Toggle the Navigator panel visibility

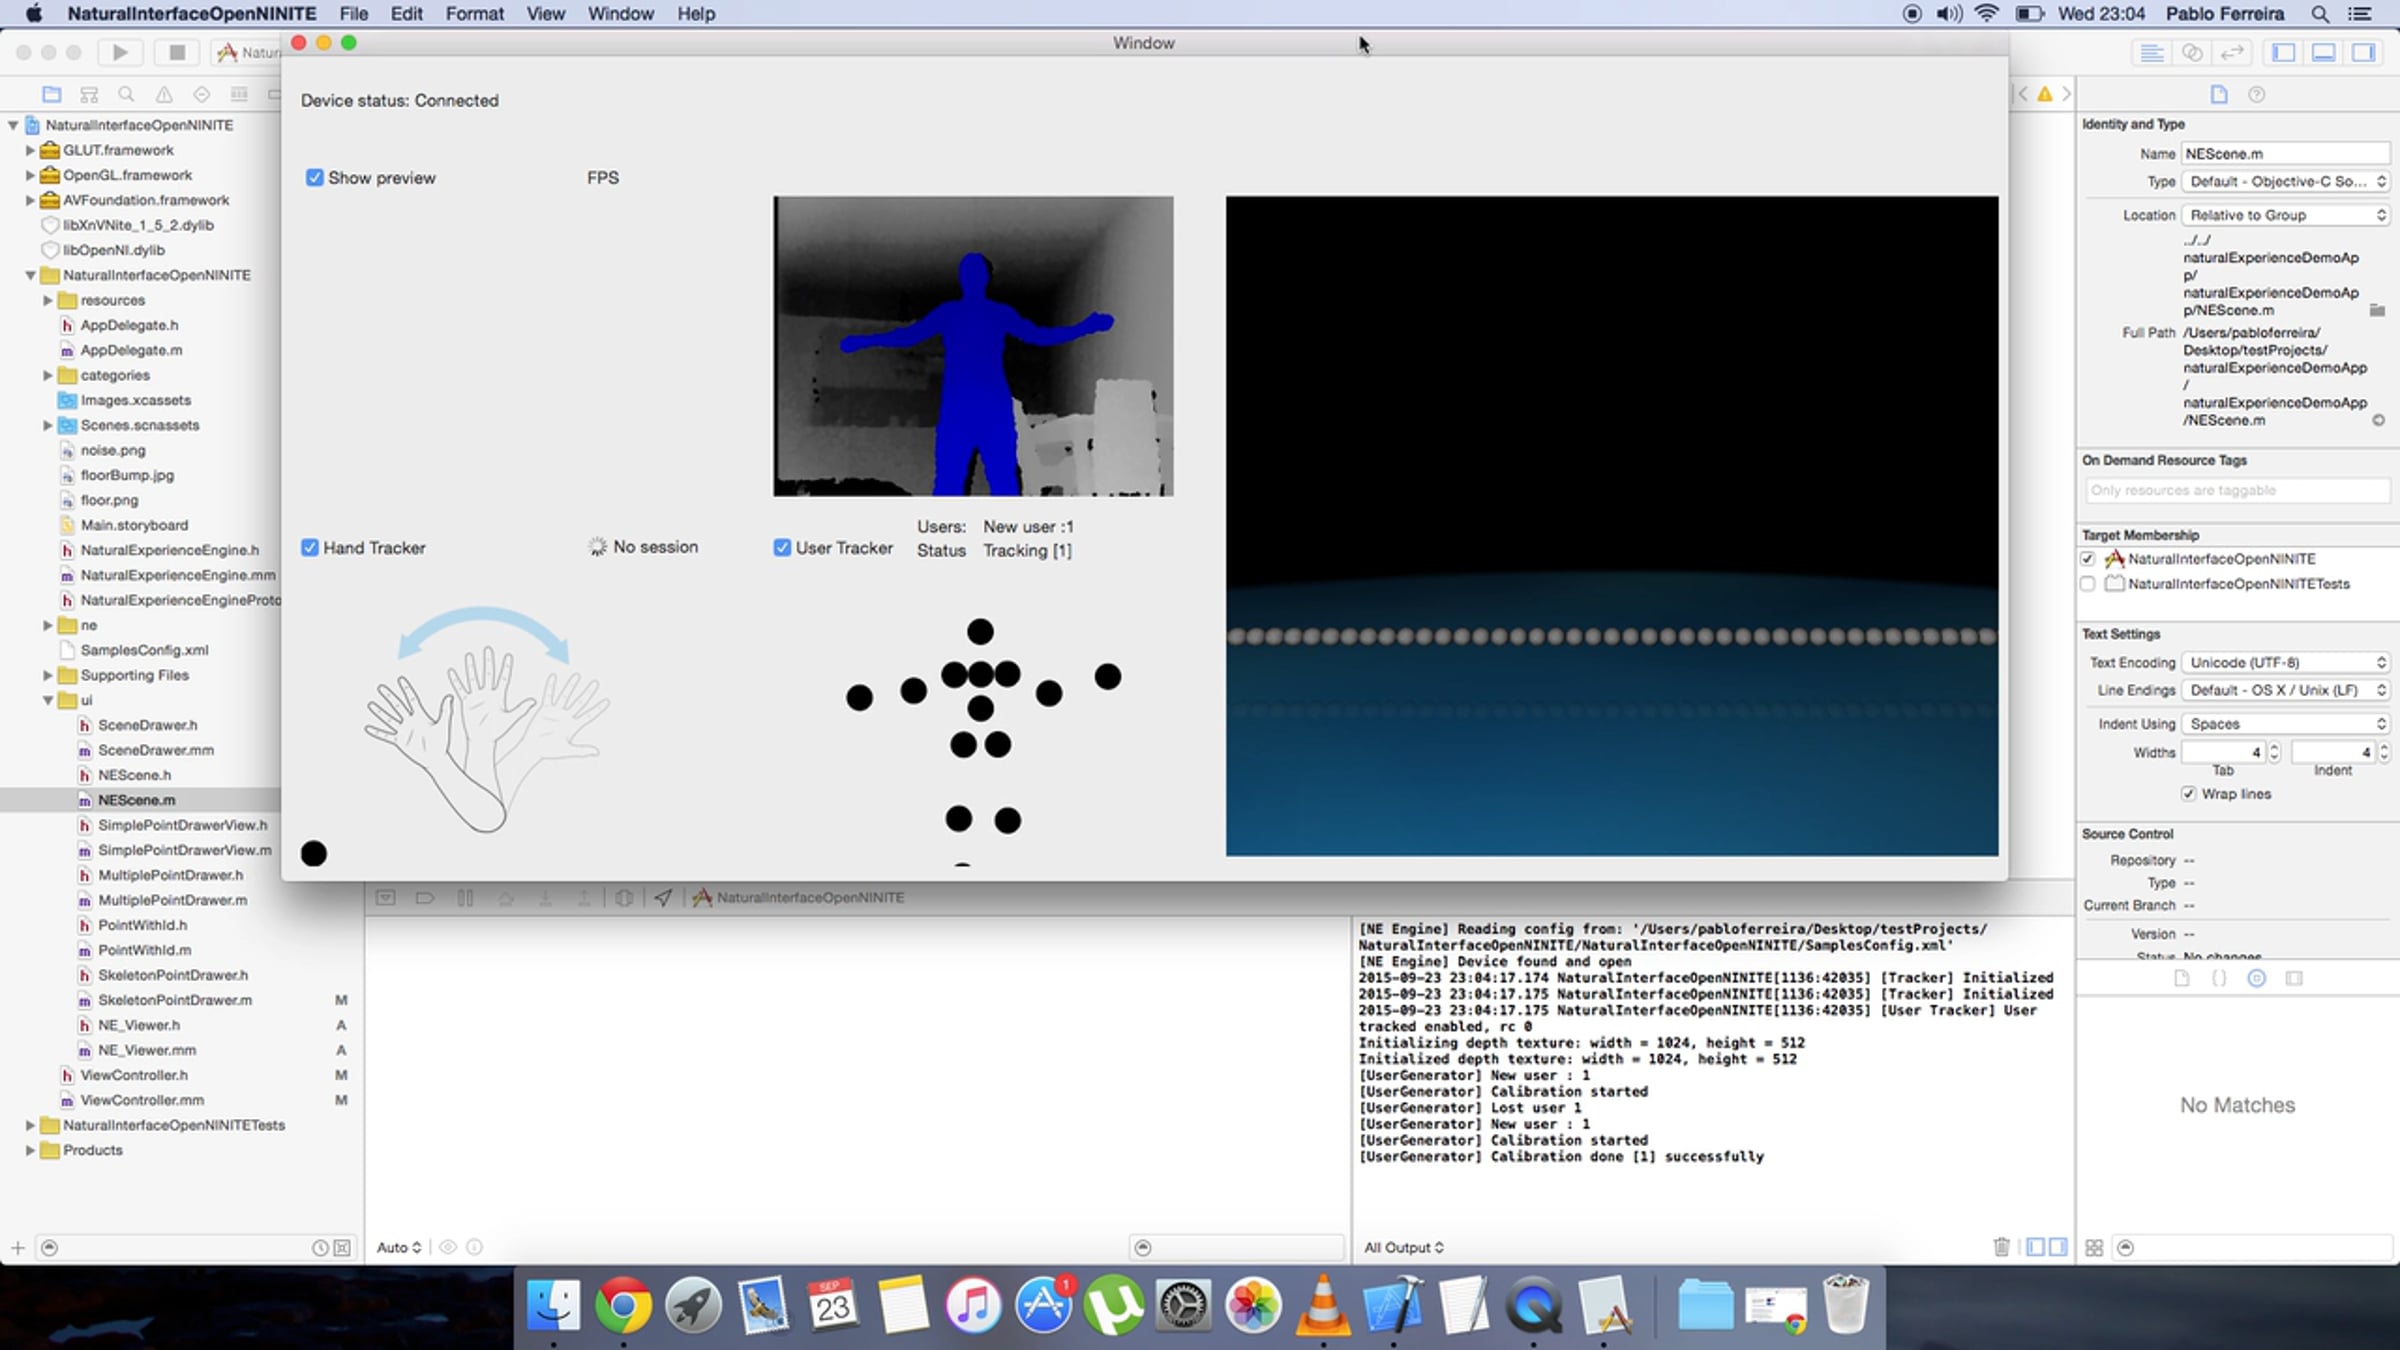pyautogui.click(x=2284, y=52)
